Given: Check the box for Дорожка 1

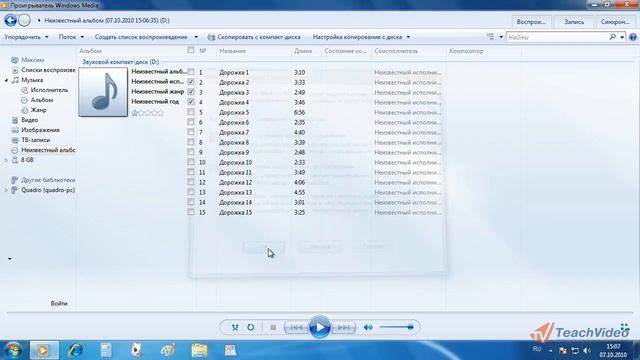Looking at the screenshot, I should [191, 72].
